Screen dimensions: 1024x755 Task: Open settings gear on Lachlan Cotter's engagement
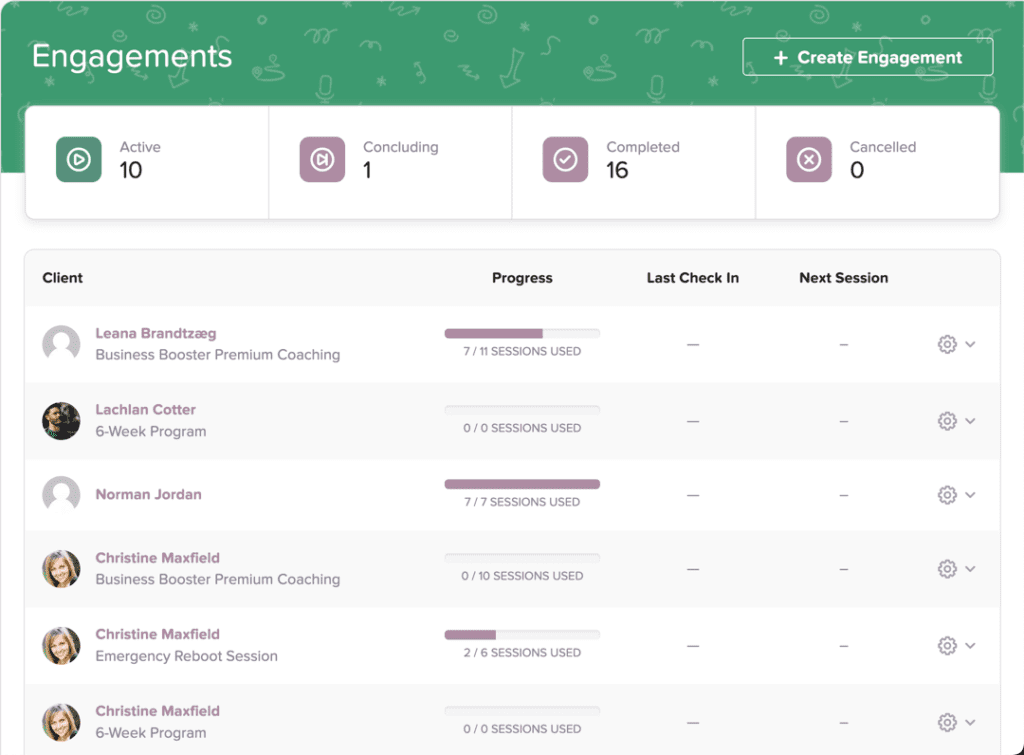tap(946, 420)
